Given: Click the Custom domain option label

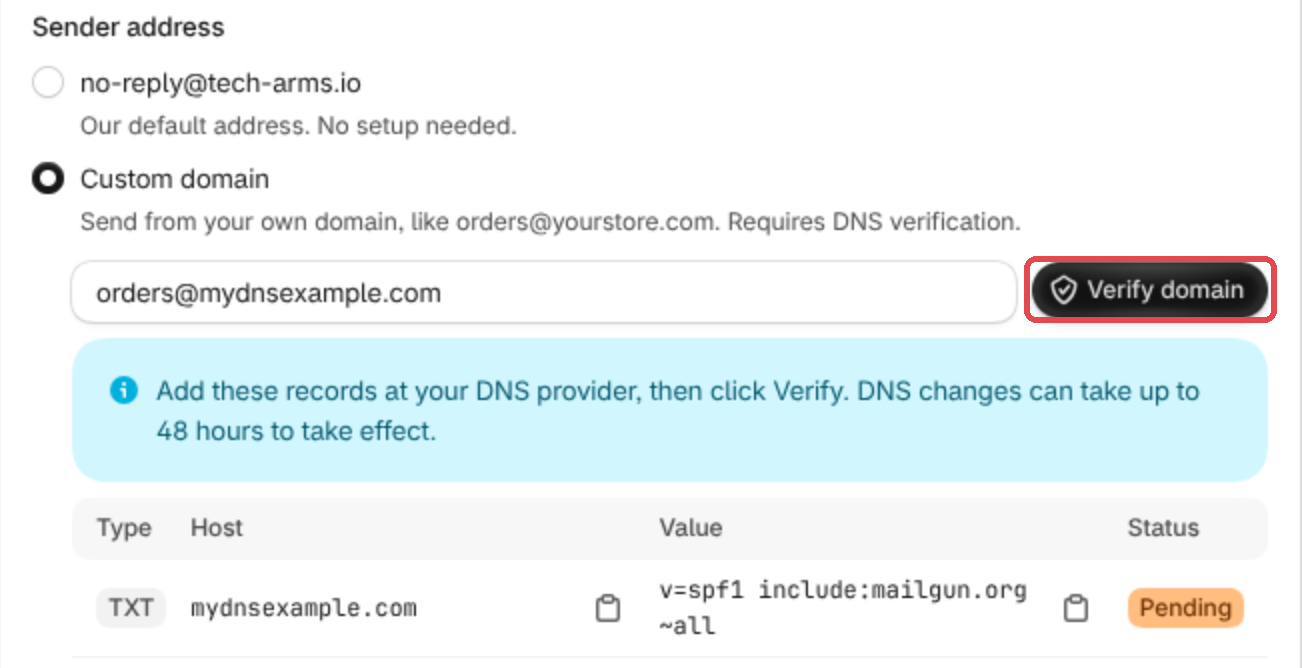Looking at the screenshot, I should (175, 180).
